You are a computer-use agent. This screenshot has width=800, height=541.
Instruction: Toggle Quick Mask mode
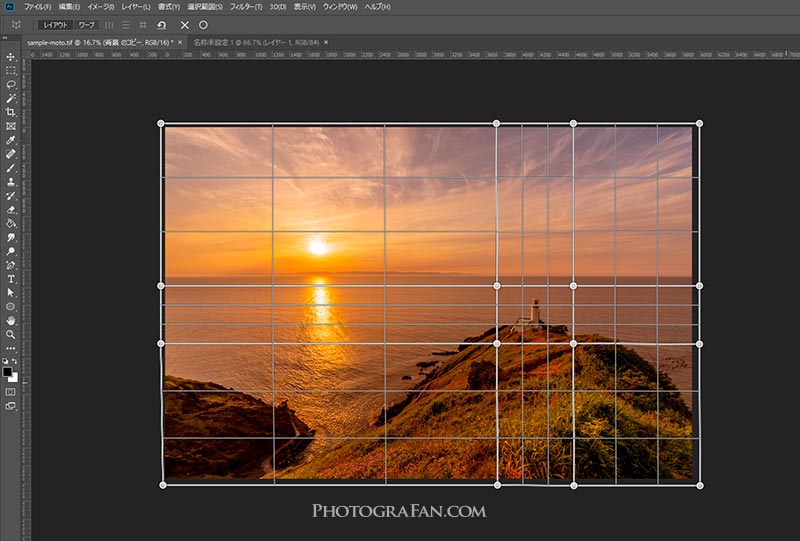point(10,392)
